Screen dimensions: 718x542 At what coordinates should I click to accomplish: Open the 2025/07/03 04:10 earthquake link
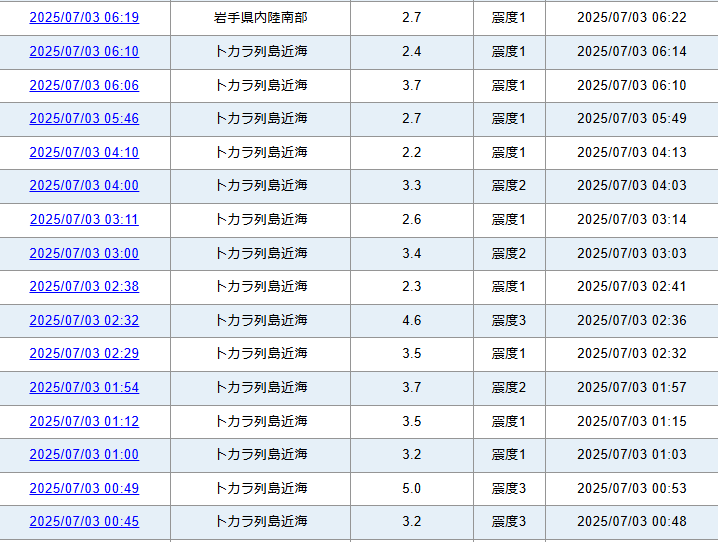(x=84, y=152)
